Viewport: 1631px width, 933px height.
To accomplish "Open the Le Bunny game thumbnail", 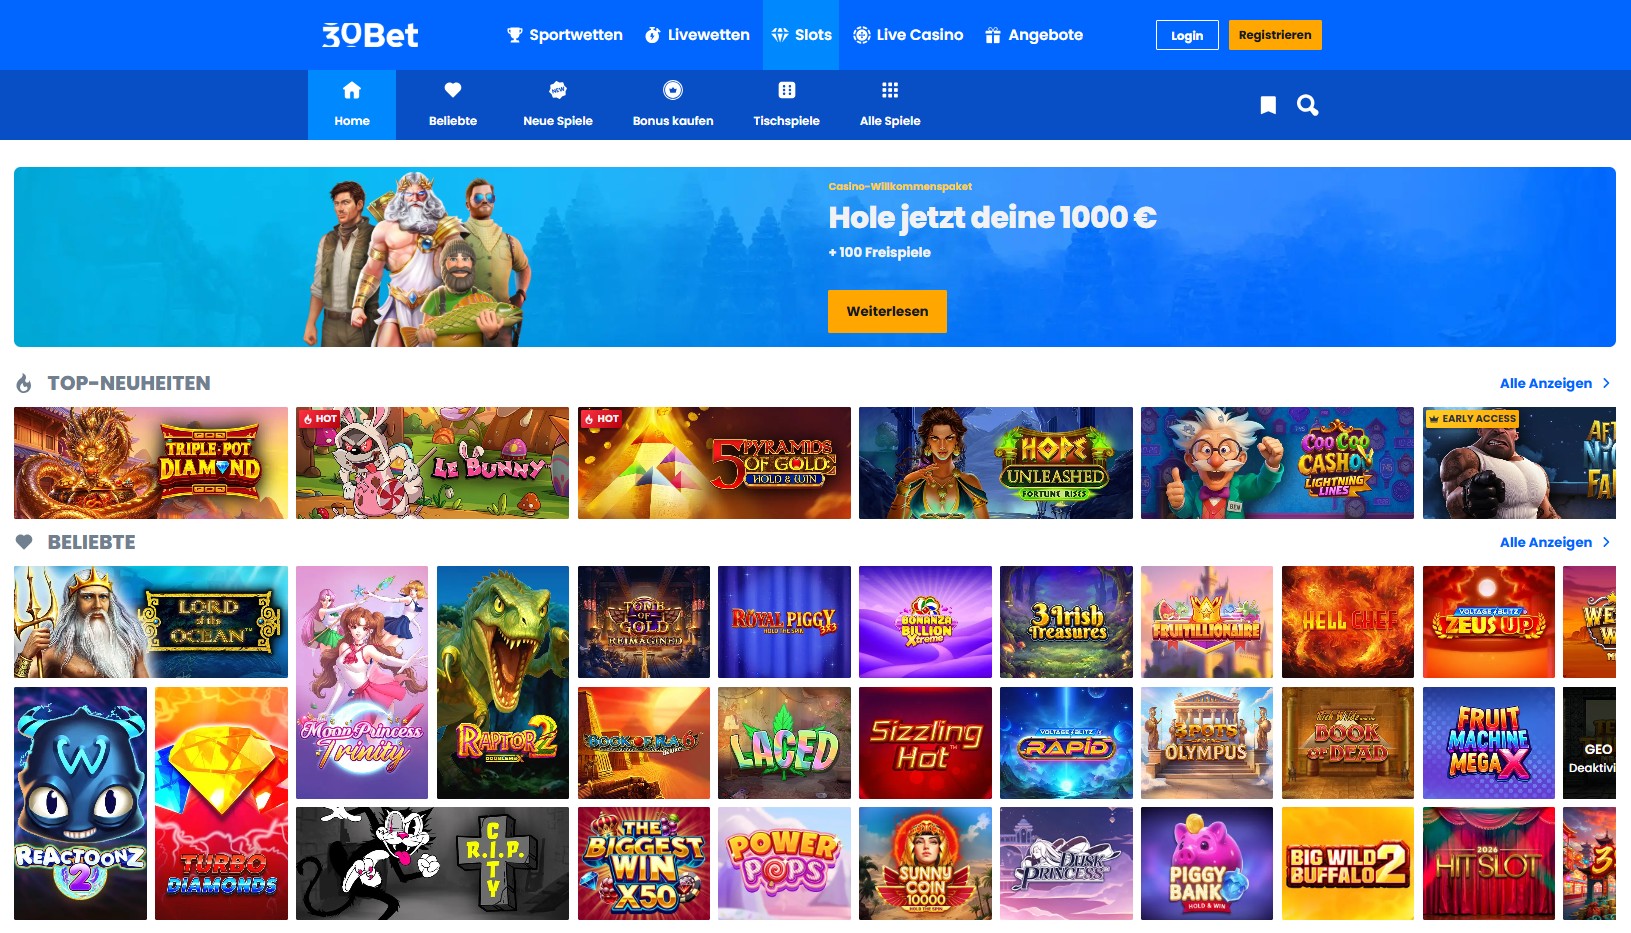I will click(432, 463).
